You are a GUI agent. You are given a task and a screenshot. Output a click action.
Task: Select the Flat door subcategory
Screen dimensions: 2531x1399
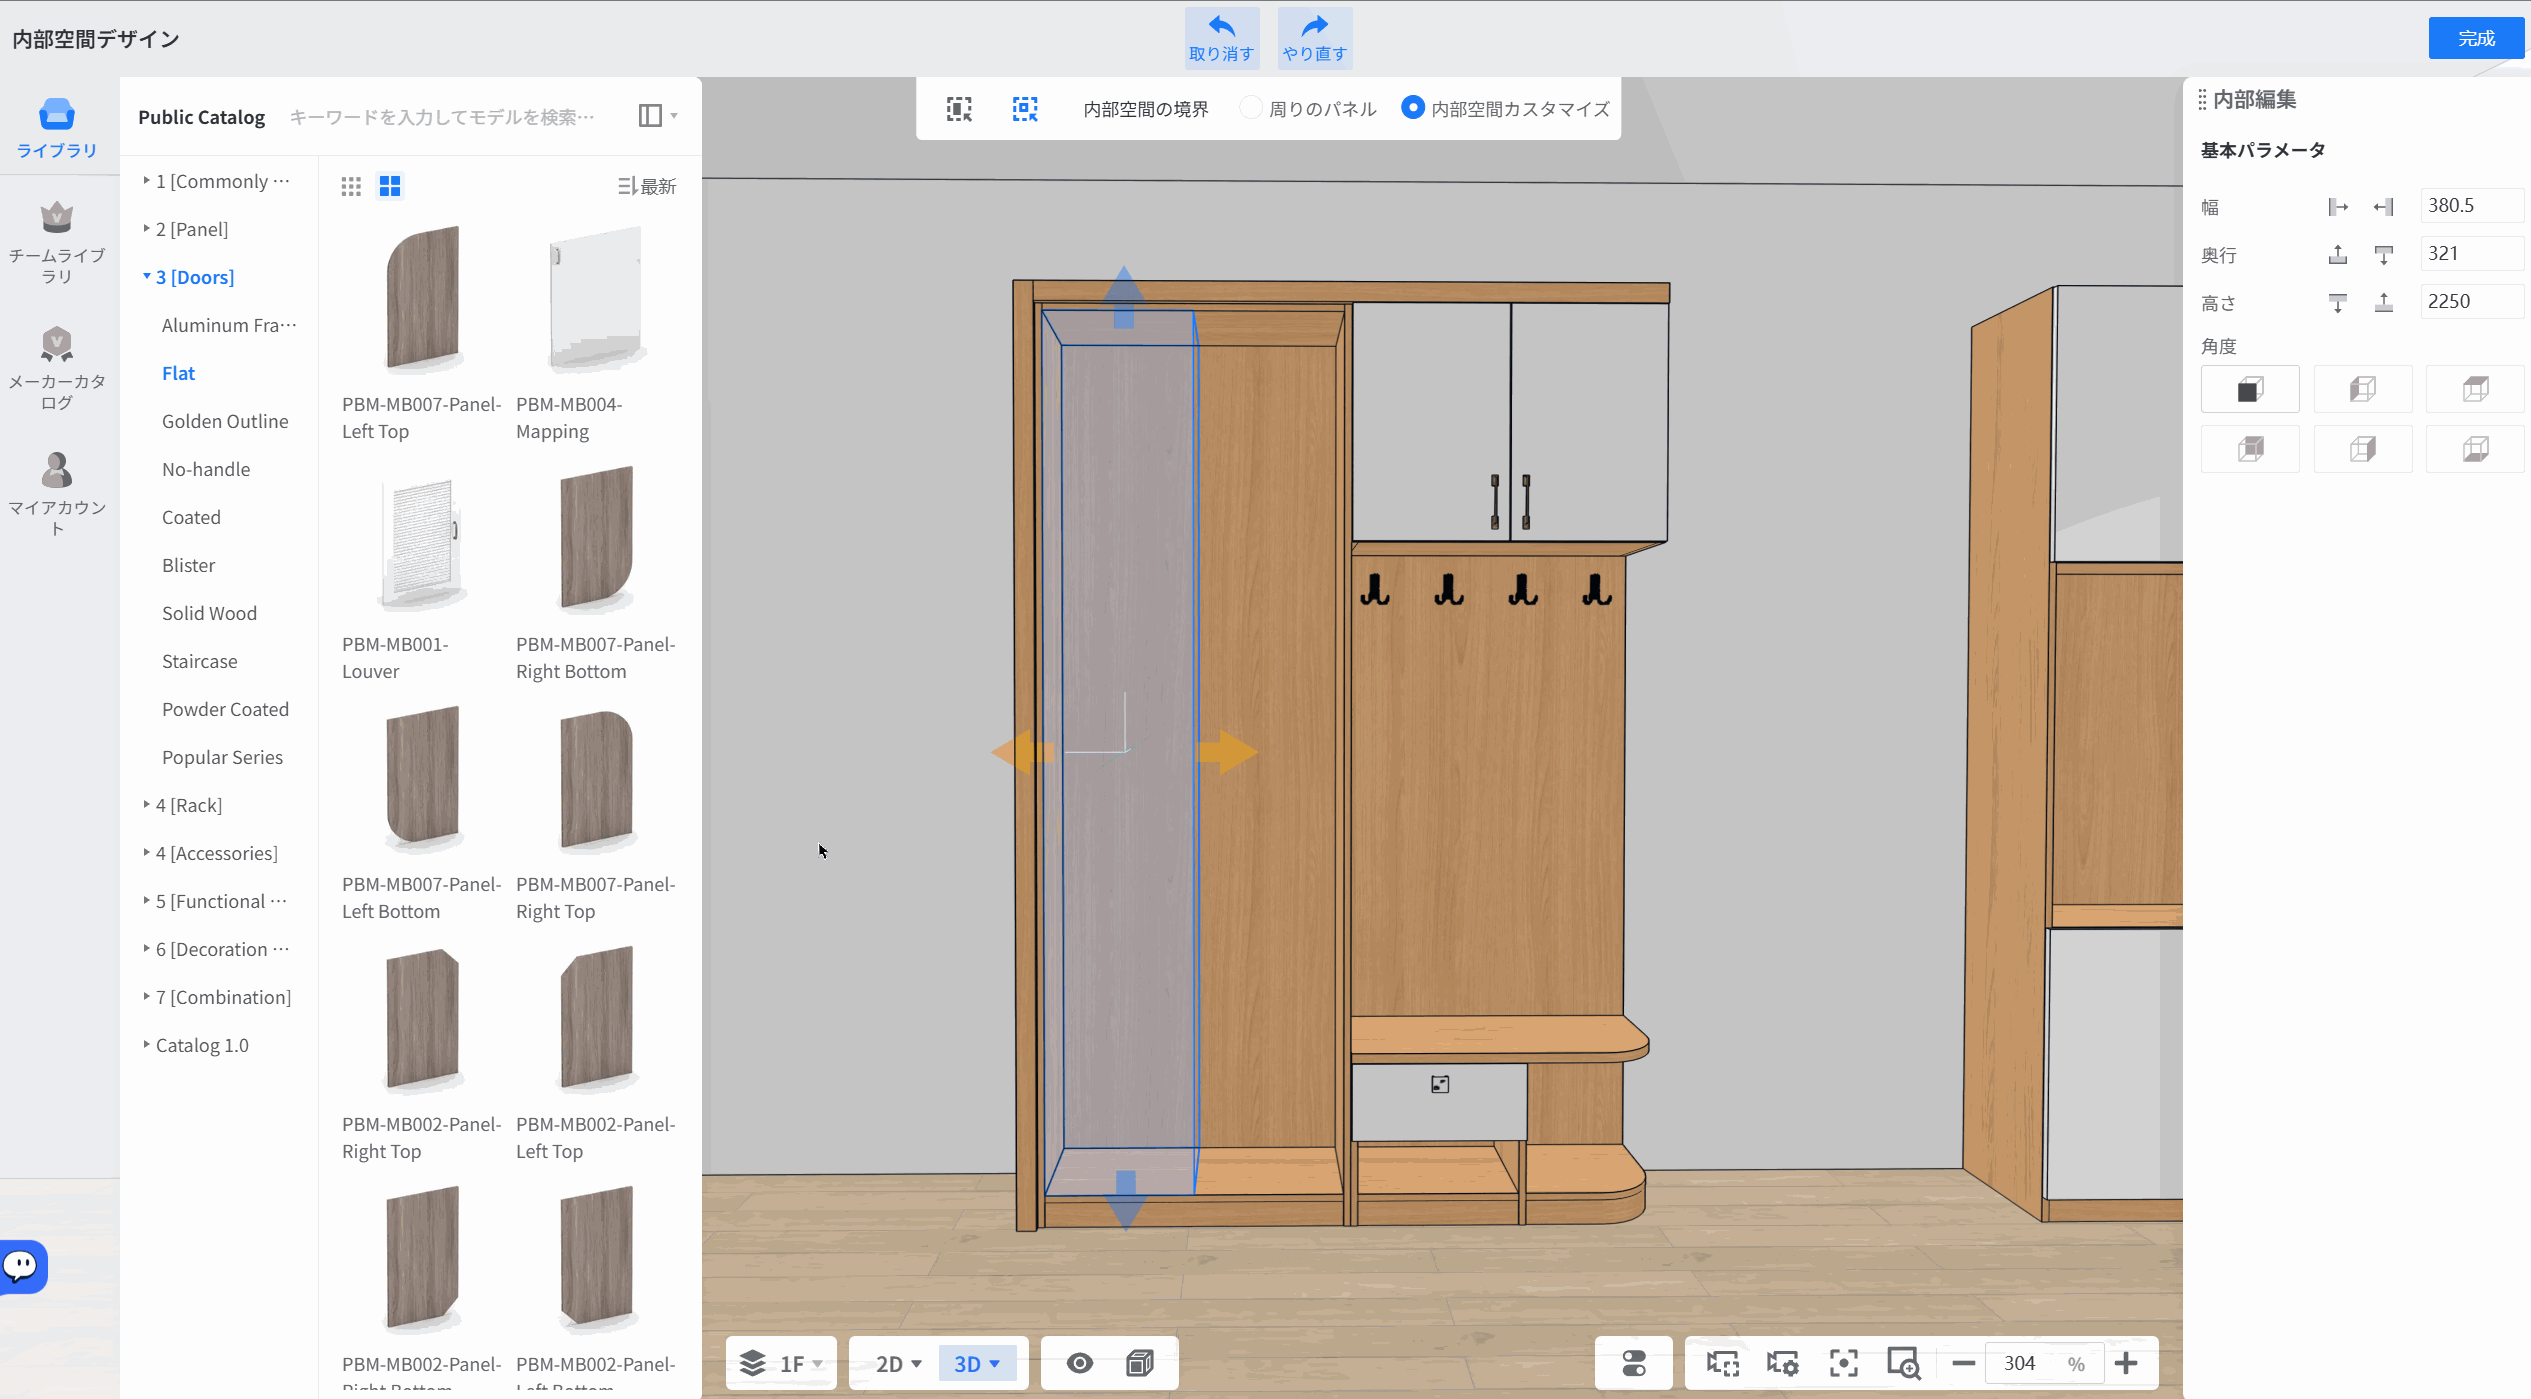point(178,373)
